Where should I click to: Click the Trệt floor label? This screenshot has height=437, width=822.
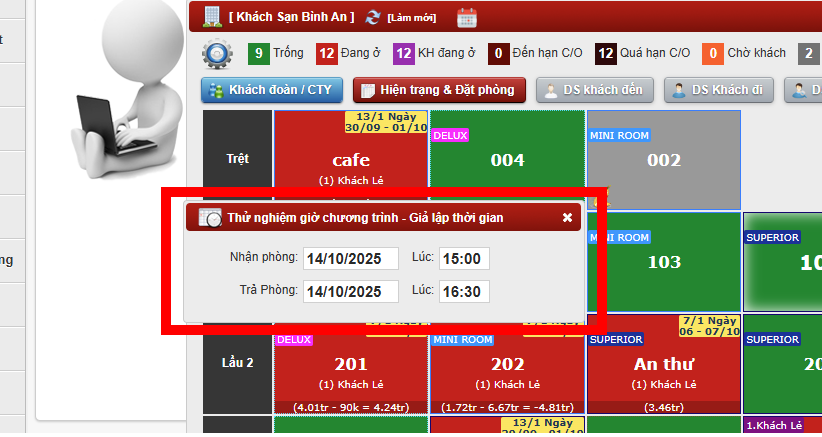click(237, 159)
